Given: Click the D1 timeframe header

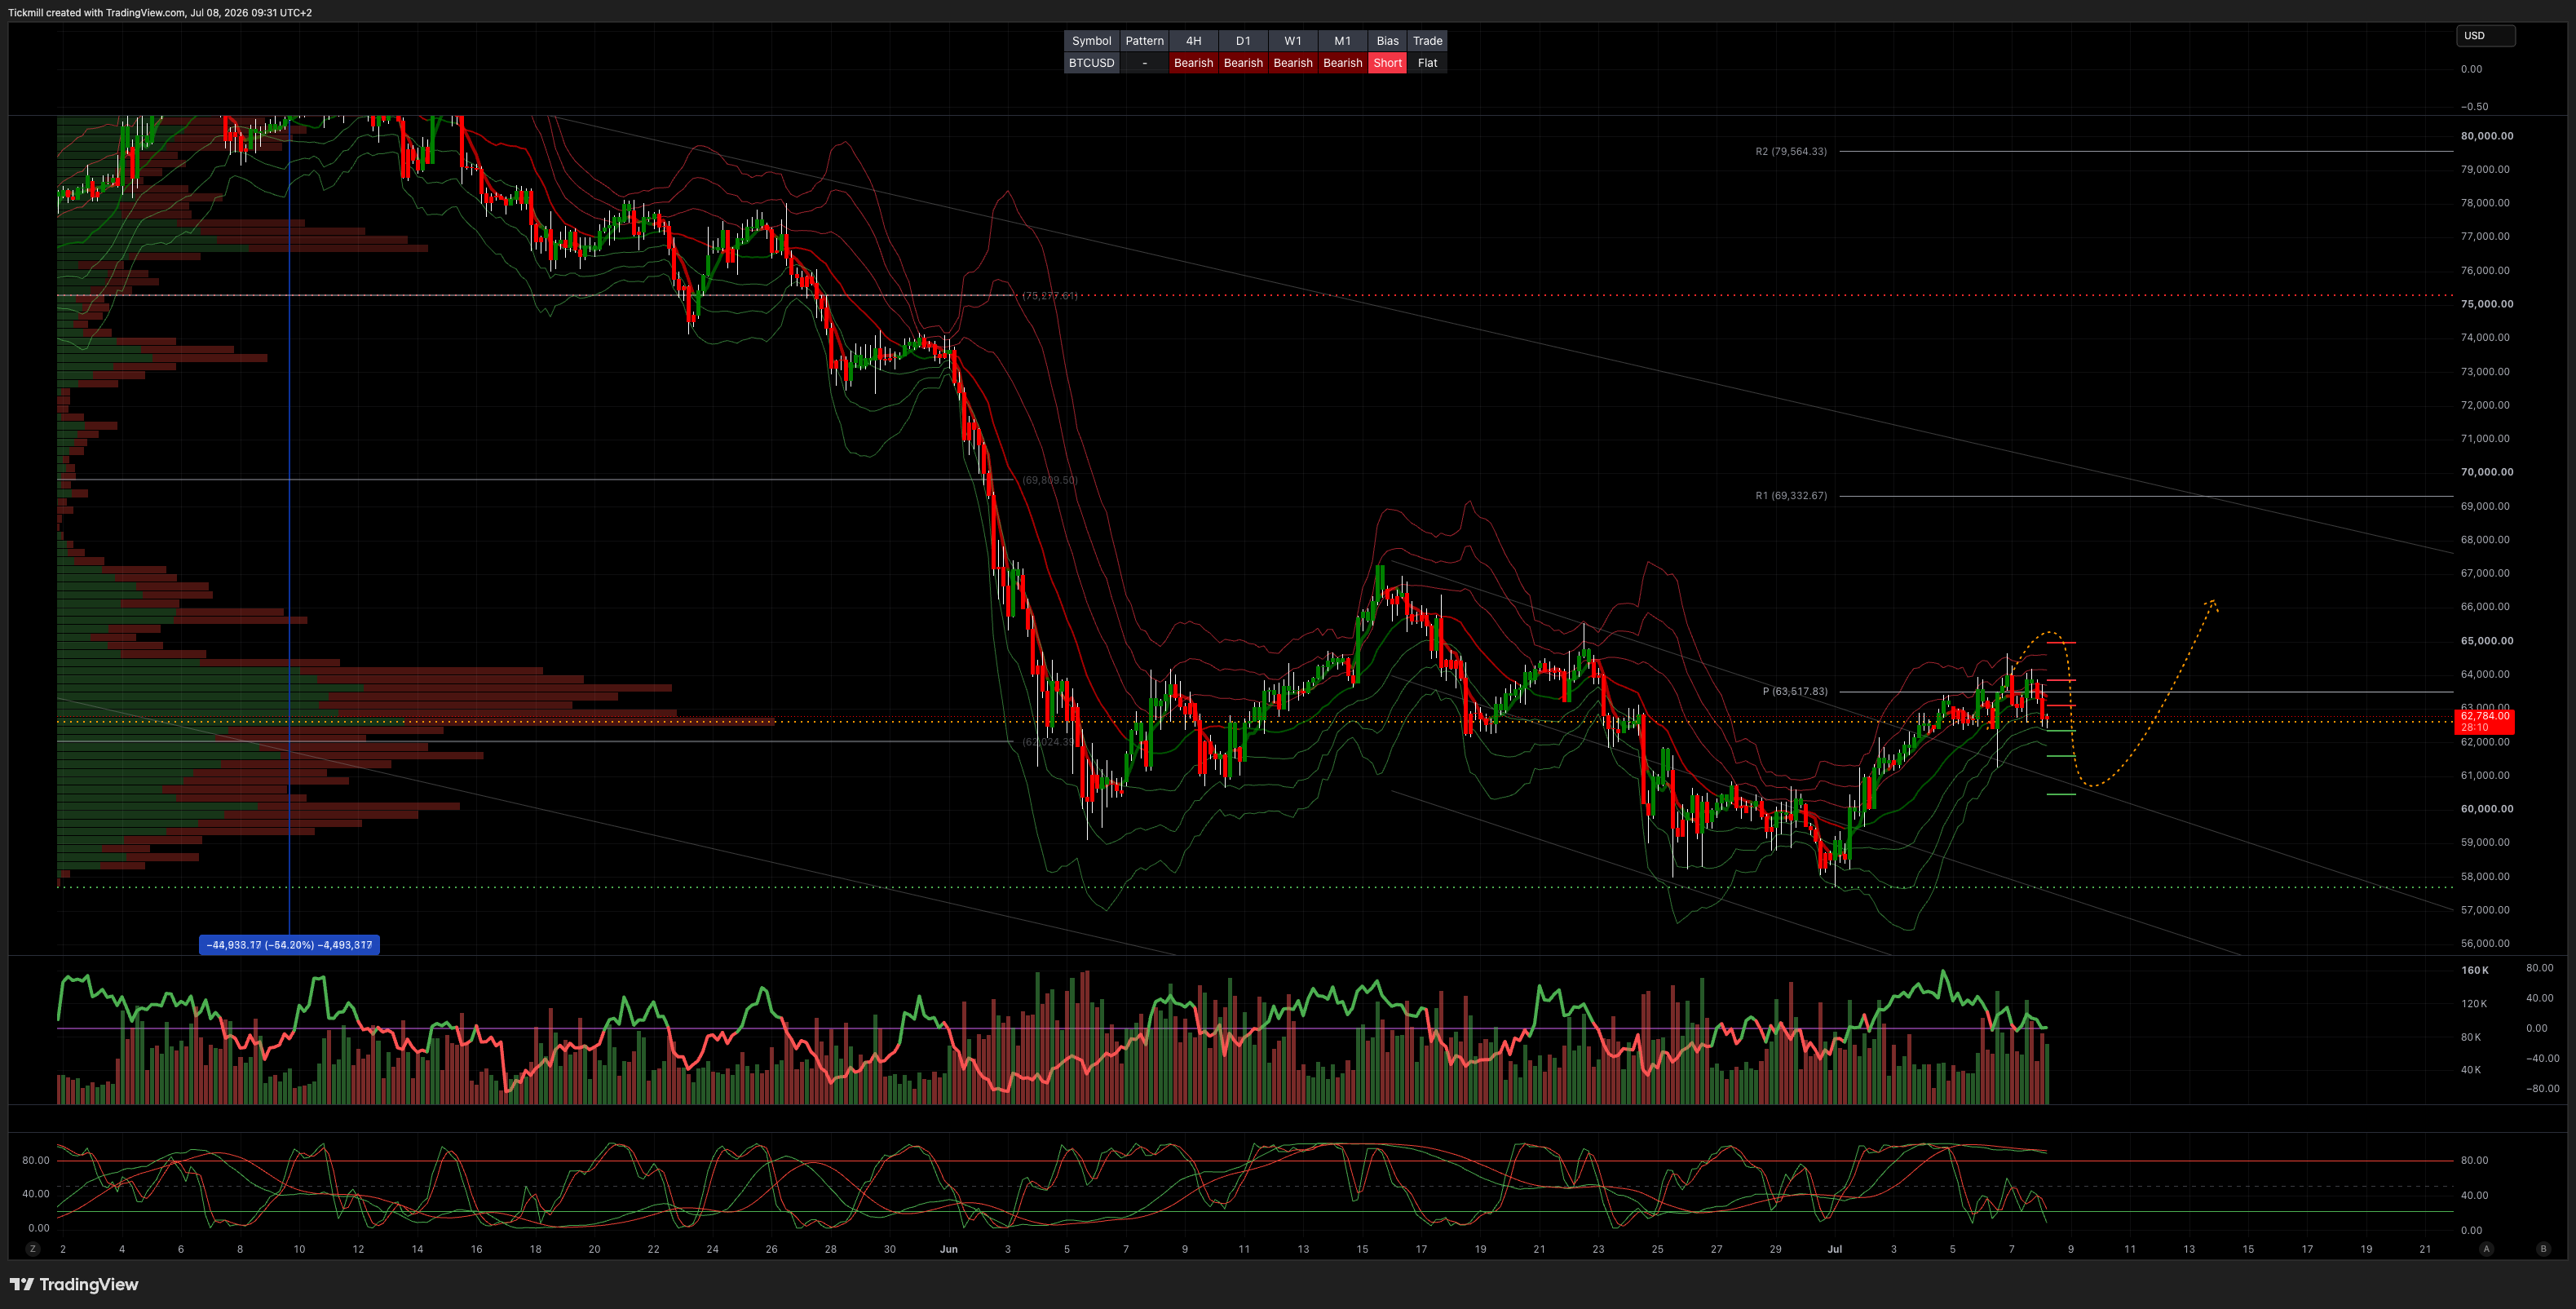Looking at the screenshot, I should coord(1243,41).
